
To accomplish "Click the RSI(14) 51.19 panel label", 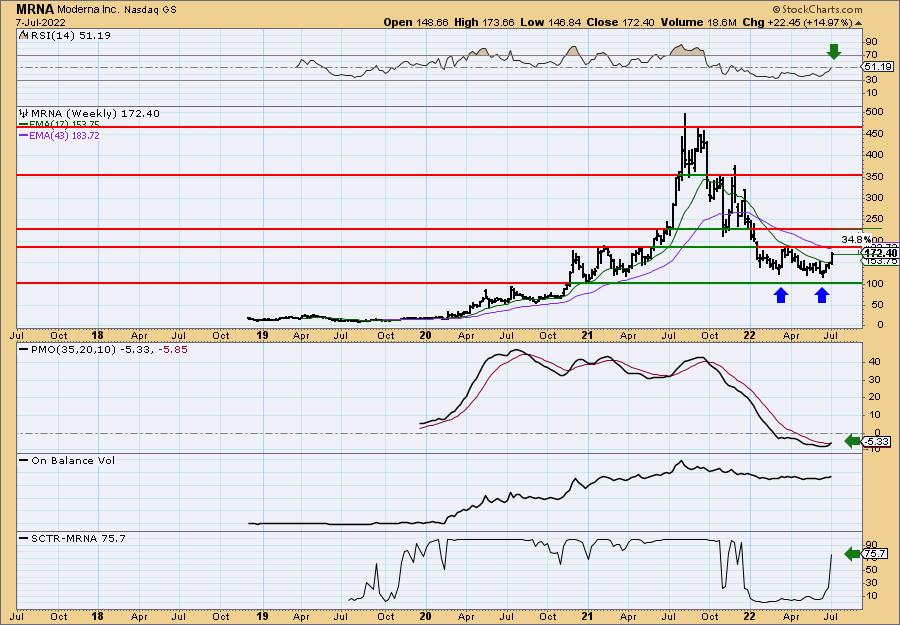I will click(70, 35).
